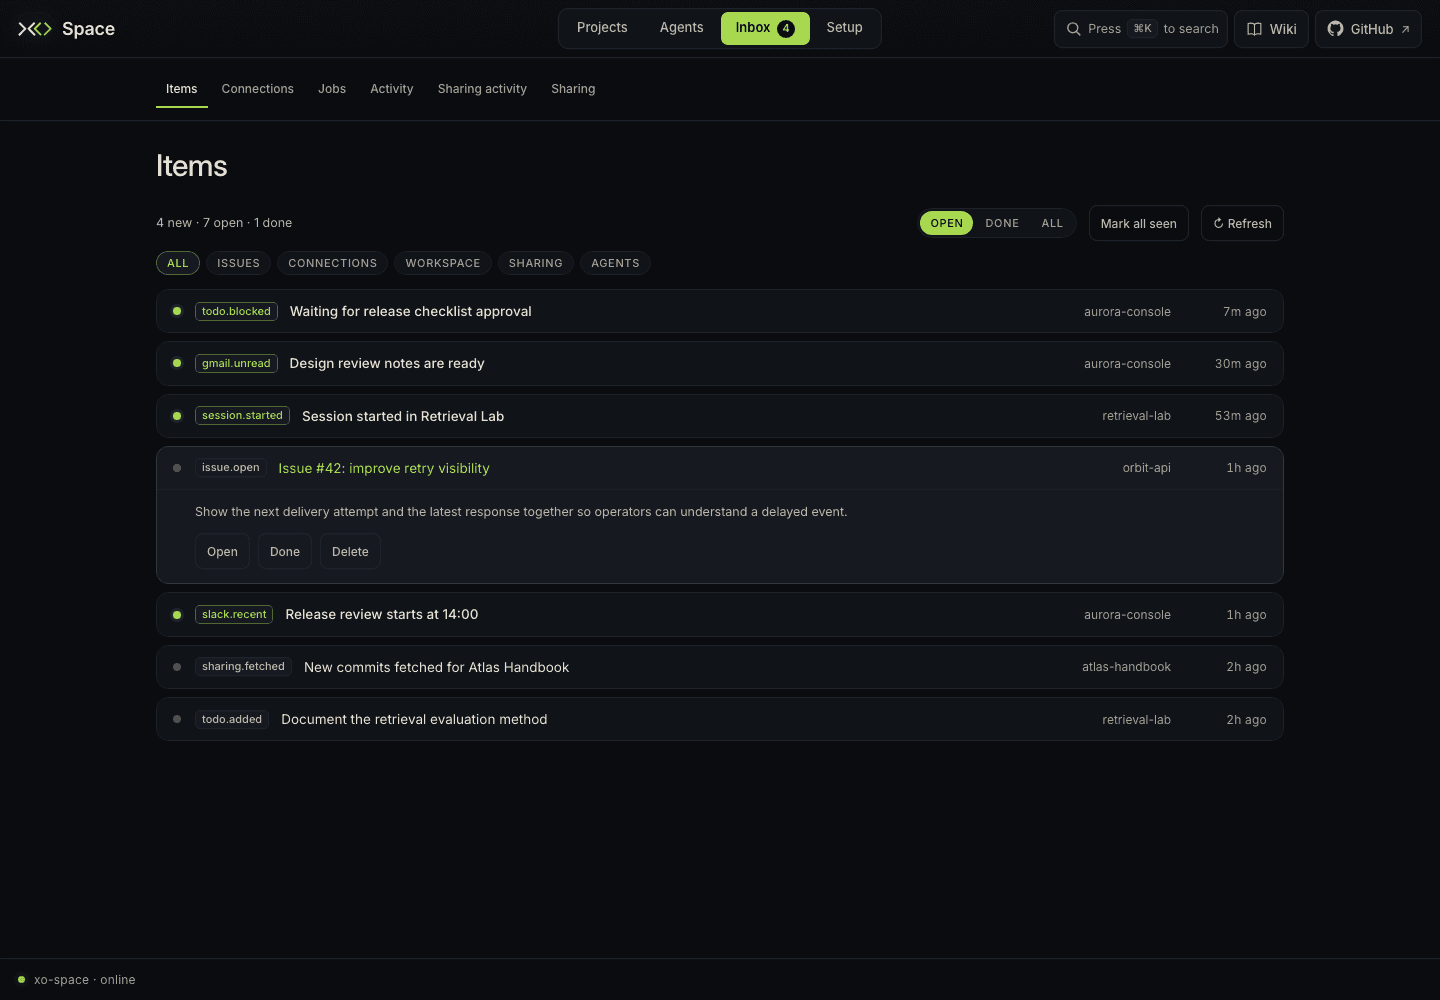Viewport: 1440px width, 1000px height.
Task: Expand the 'Session started in Retrieval Lab' item
Action: click(x=720, y=416)
